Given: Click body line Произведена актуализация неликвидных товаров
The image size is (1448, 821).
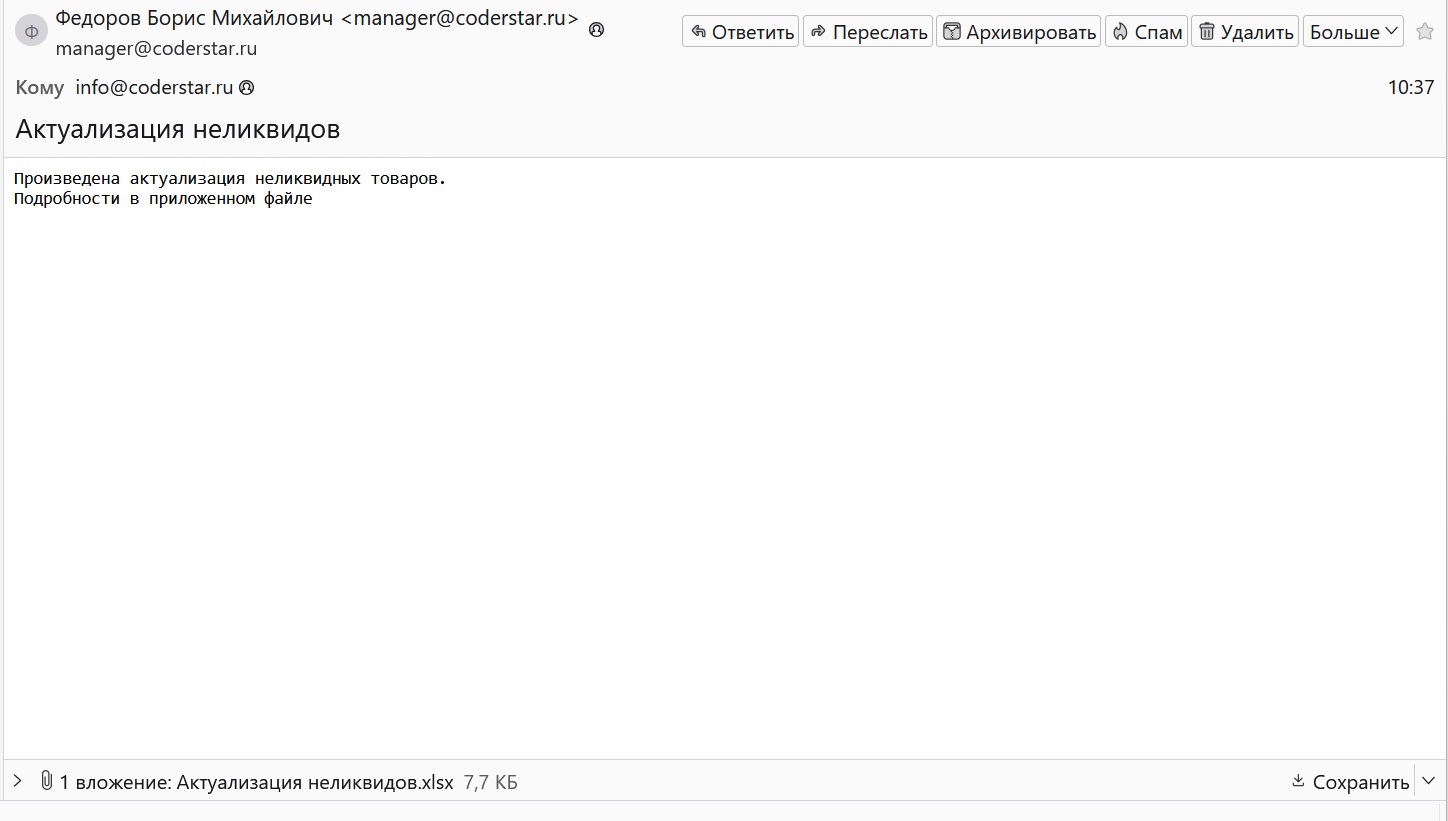Looking at the screenshot, I should tap(230, 179).
